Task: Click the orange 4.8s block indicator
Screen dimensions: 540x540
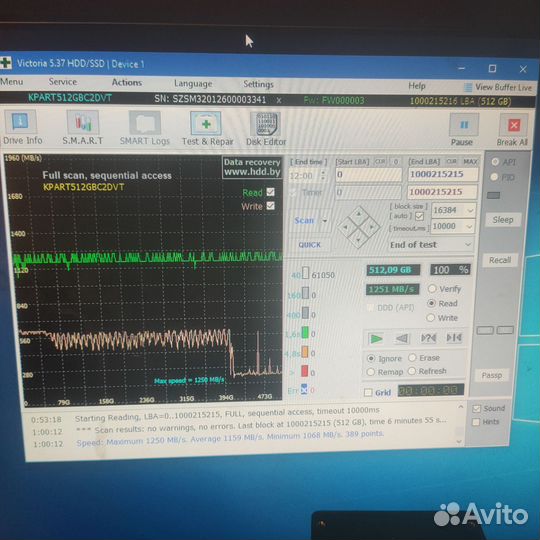Action: (x=305, y=352)
